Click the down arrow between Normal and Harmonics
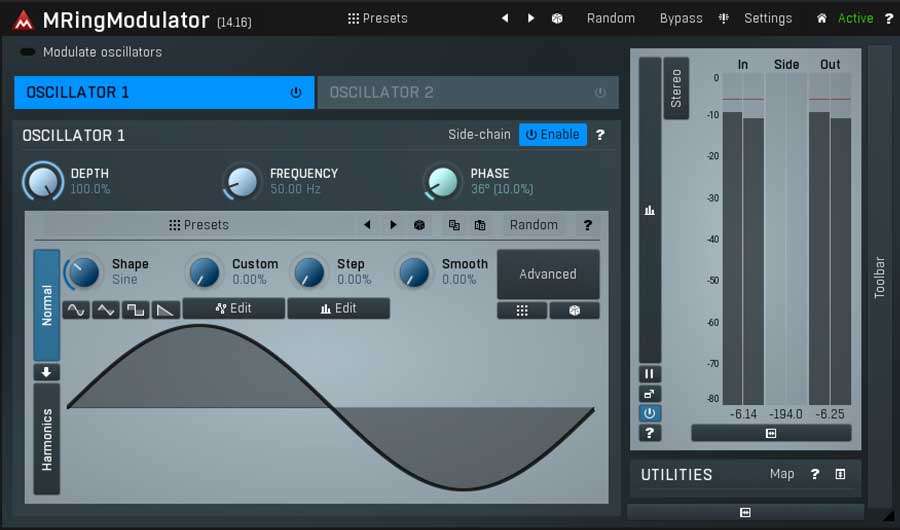Viewport: 900px width, 530px height. point(46,372)
